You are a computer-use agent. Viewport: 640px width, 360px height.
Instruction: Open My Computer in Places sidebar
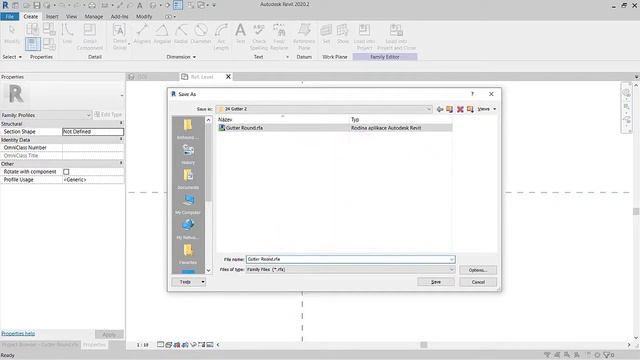pos(188,204)
